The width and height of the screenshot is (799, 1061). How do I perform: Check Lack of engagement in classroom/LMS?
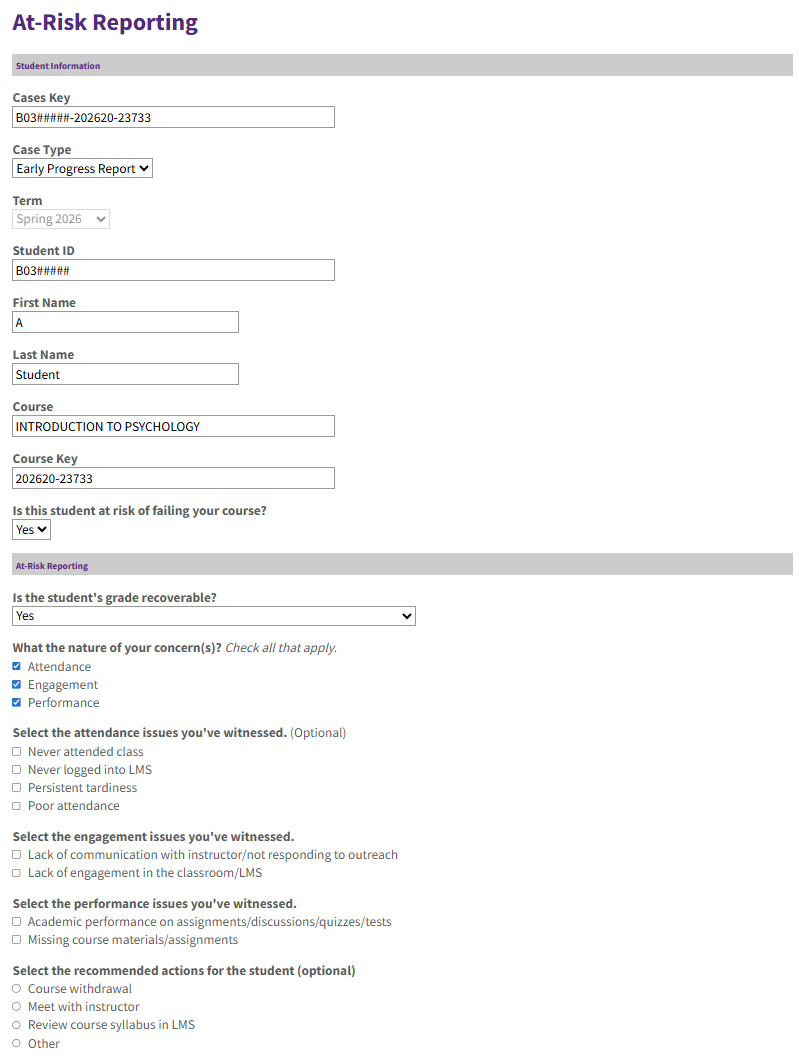[x=17, y=873]
